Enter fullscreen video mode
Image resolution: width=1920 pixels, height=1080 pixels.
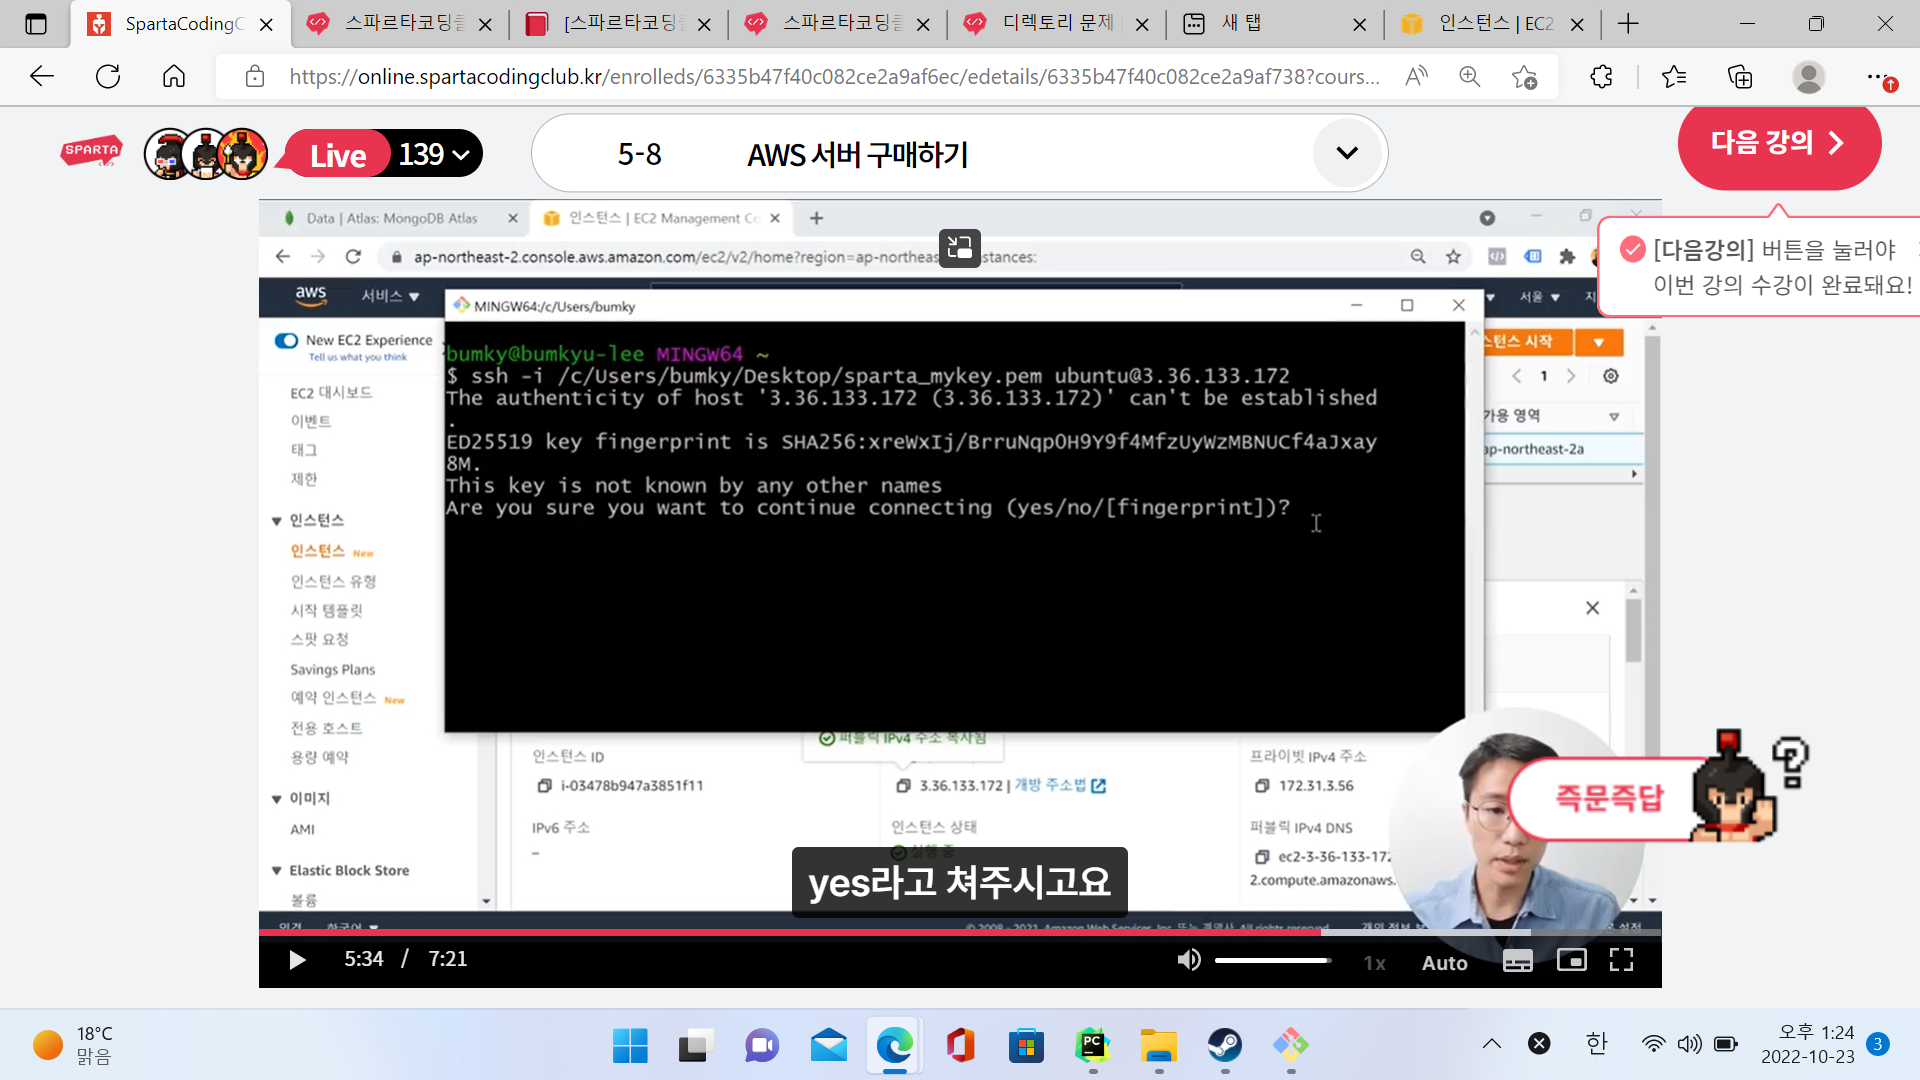click(x=1621, y=960)
